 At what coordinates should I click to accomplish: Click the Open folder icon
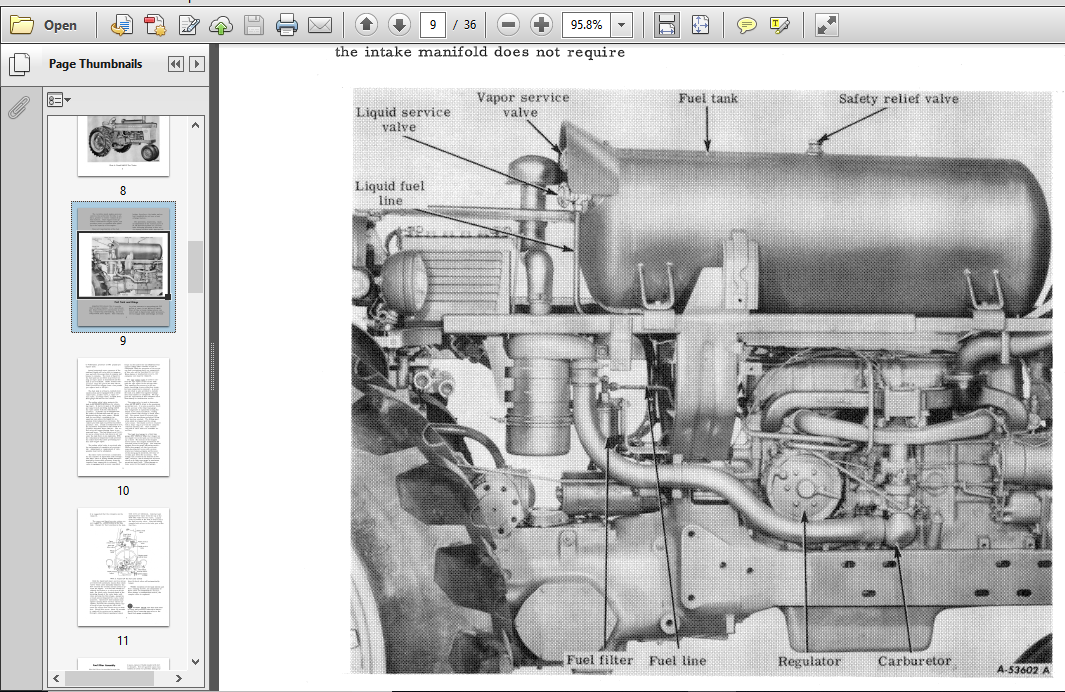pyautogui.click(x=22, y=25)
